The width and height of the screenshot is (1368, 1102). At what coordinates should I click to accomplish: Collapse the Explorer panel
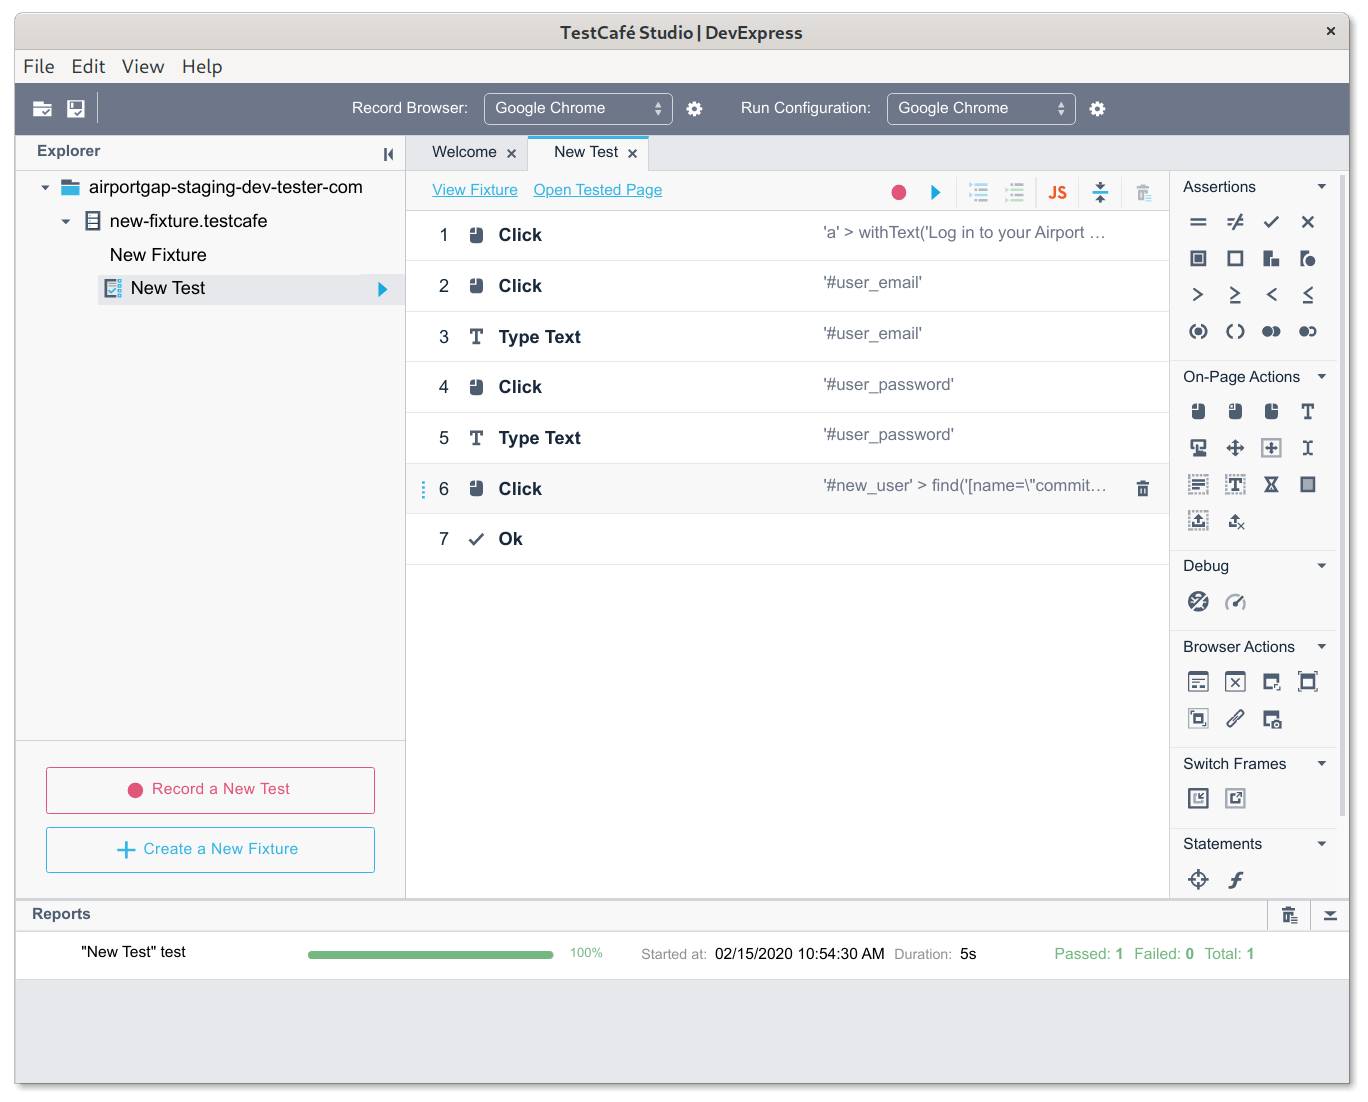[388, 154]
